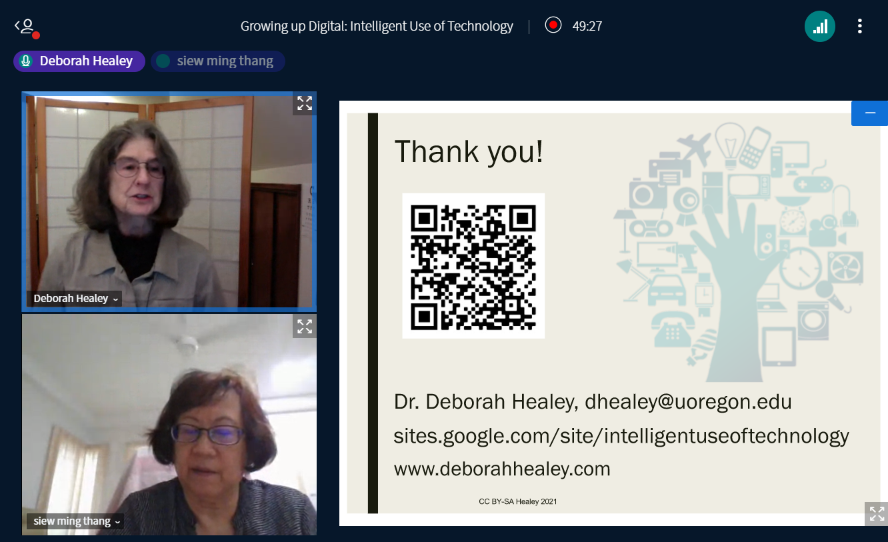
Task: Click CC BY-SA Healey 2021 footer
Action: [x=518, y=501]
